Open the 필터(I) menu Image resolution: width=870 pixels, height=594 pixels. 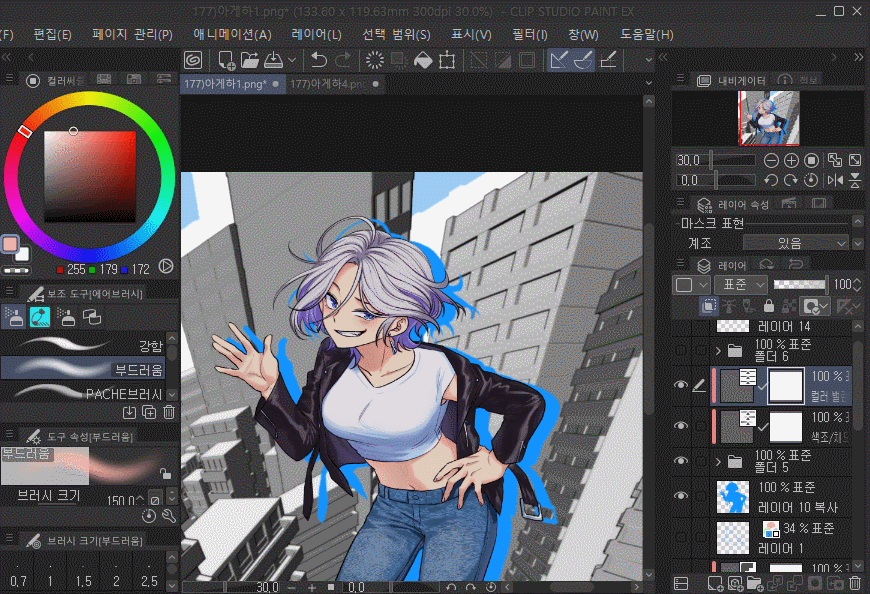[x=529, y=34]
